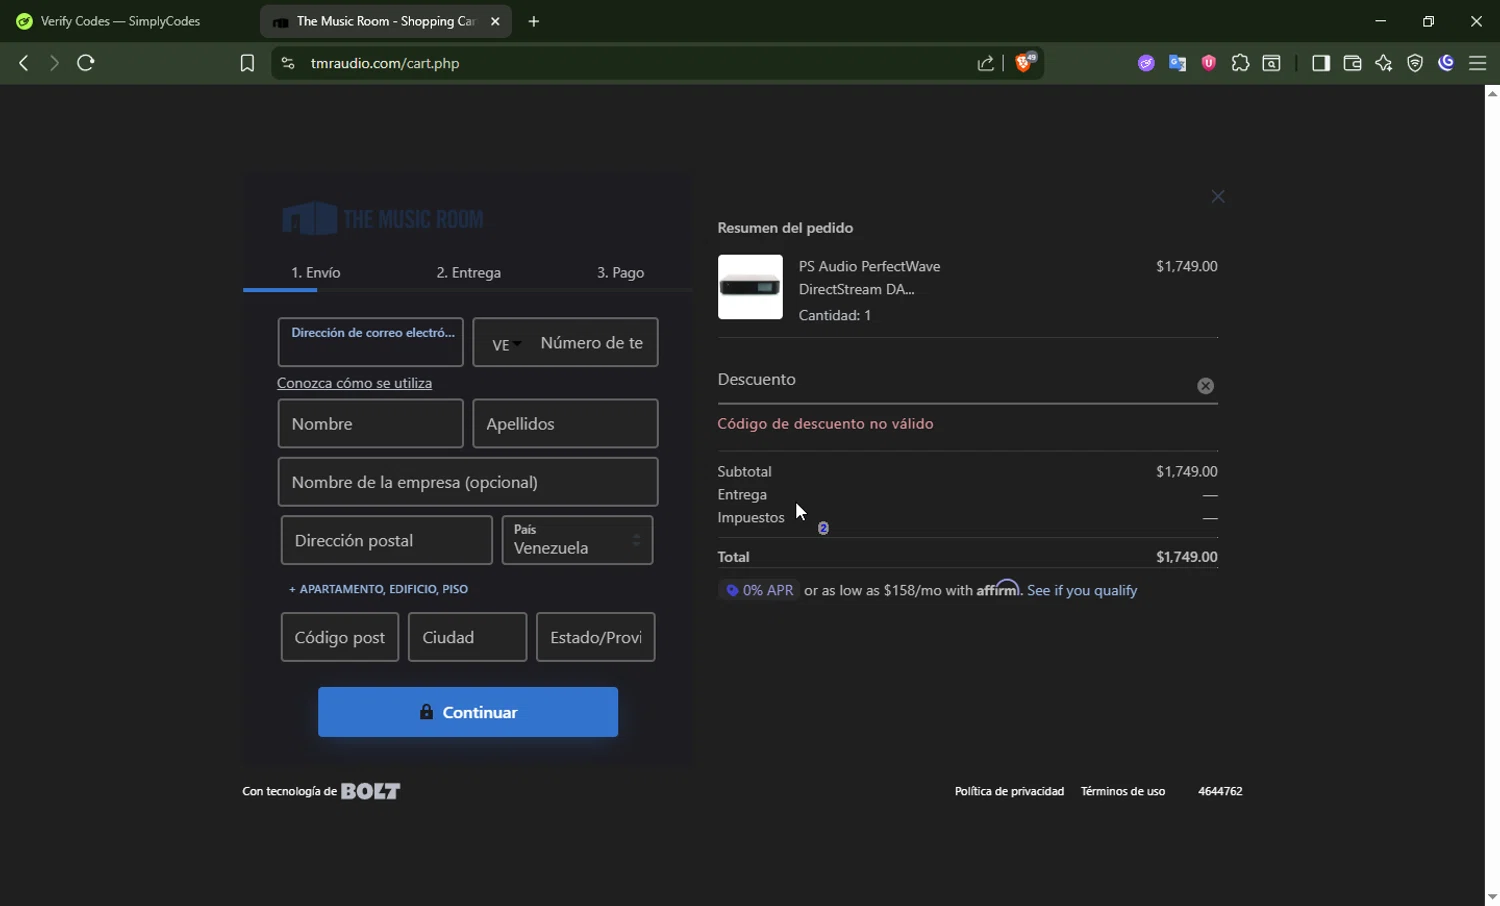Reload the page with refresh icon

[86, 63]
